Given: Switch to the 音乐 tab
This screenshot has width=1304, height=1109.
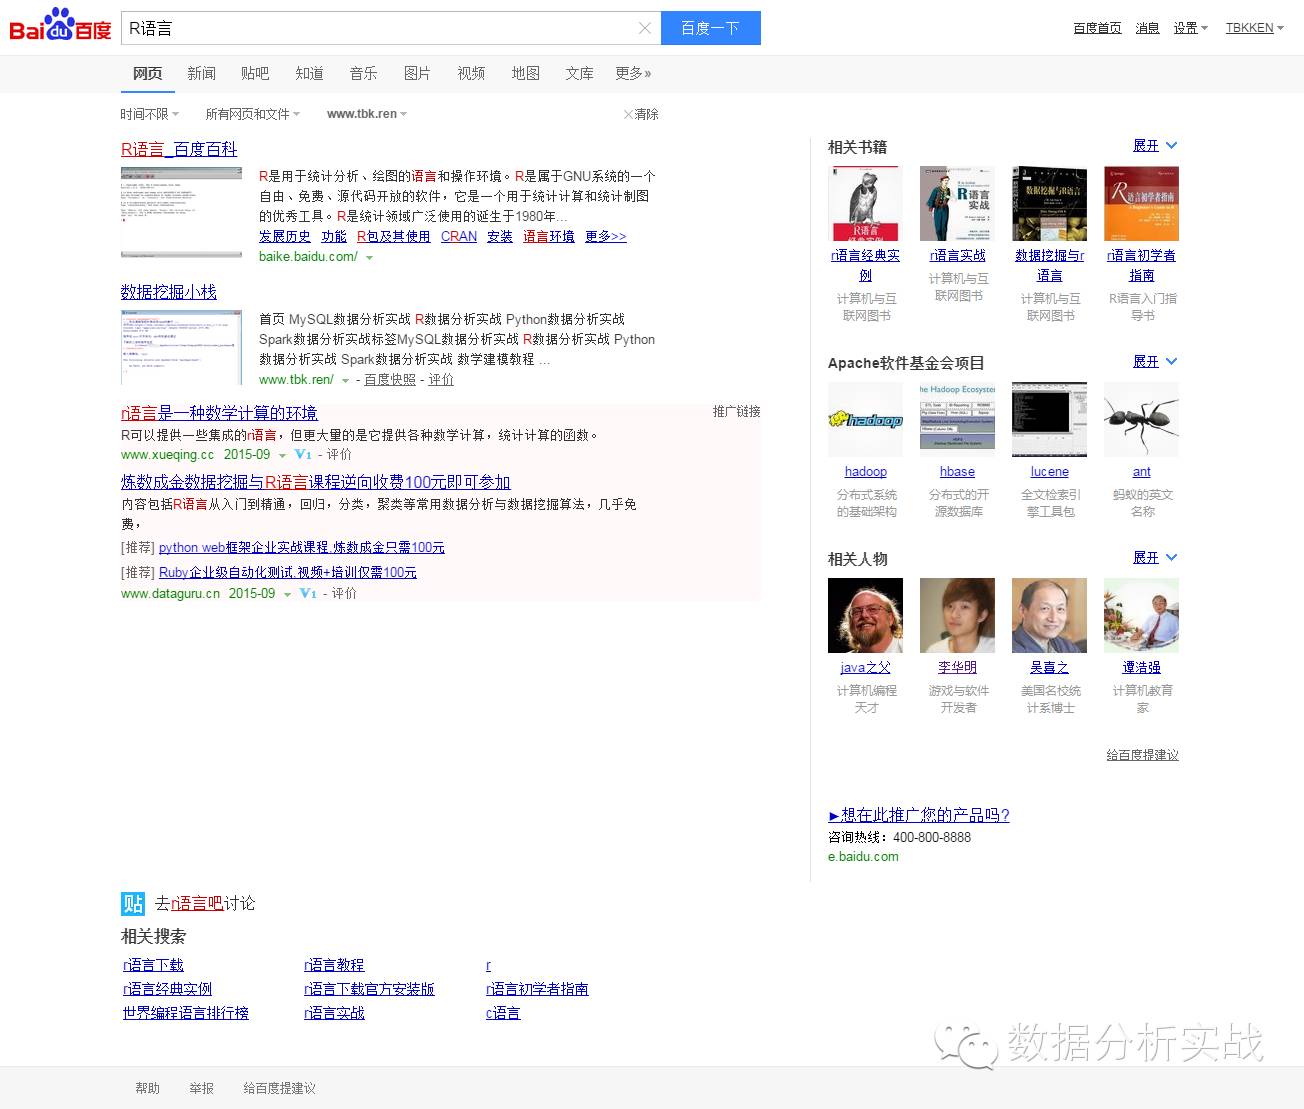Looking at the screenshot, I should (x=364, y=73).
